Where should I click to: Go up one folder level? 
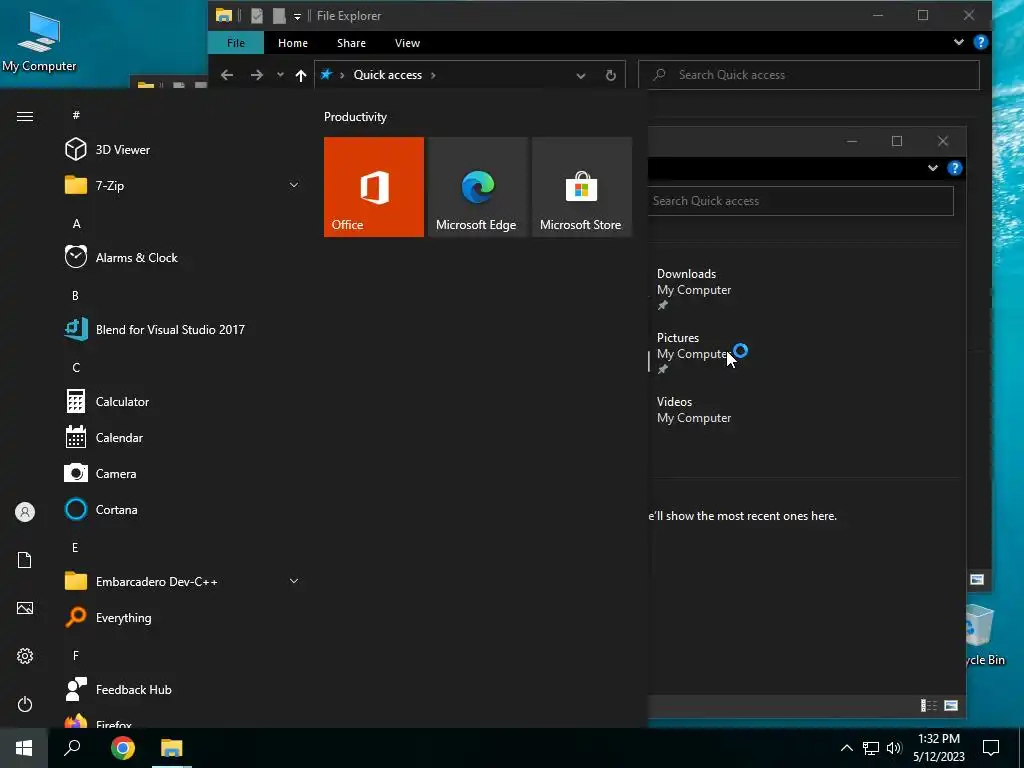point(300,75)
